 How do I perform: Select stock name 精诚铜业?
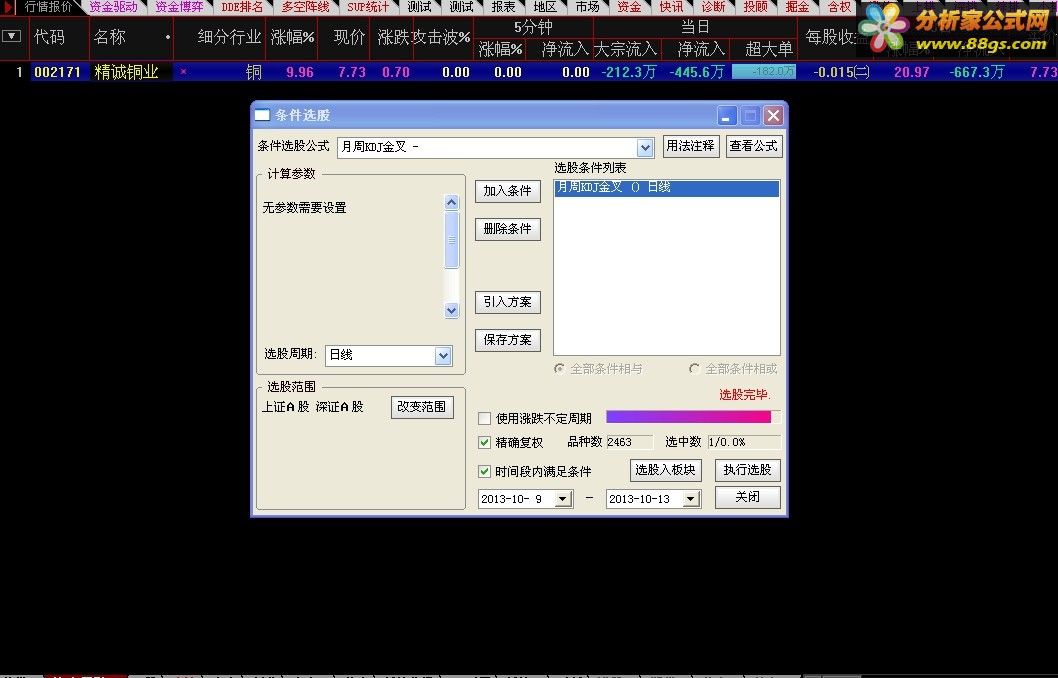[x=126, y=72]
